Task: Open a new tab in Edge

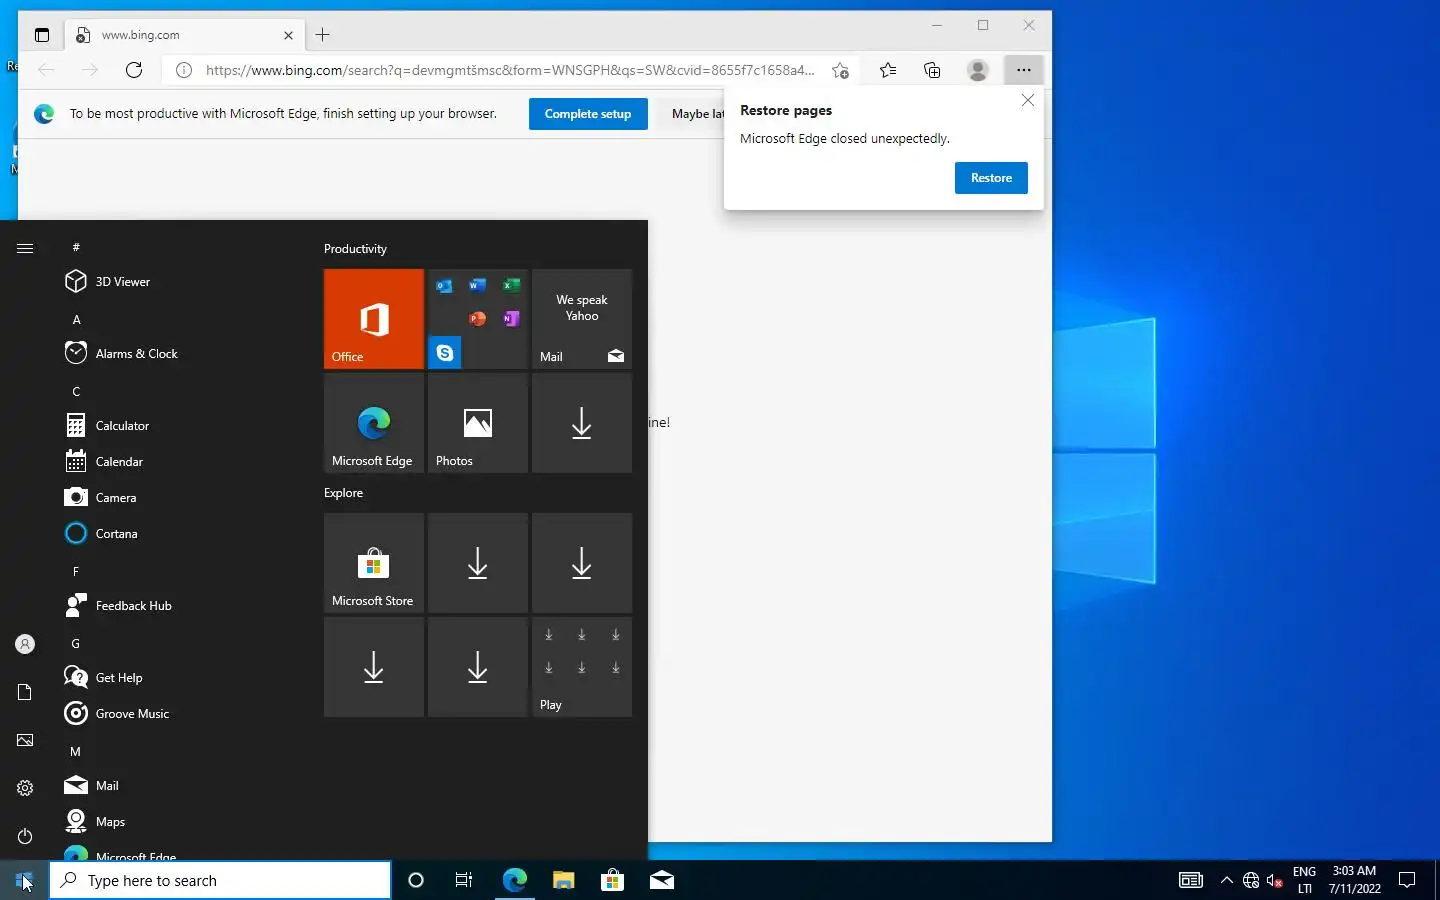Action: [322, 35]
